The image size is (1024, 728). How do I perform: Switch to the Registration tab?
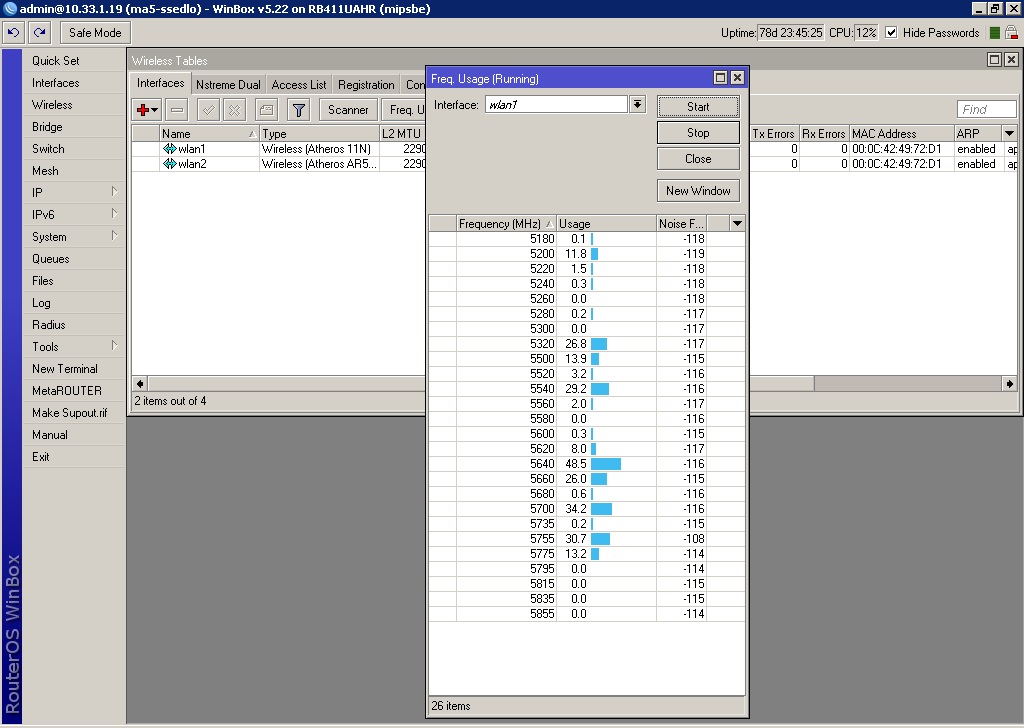pos(366,85)
